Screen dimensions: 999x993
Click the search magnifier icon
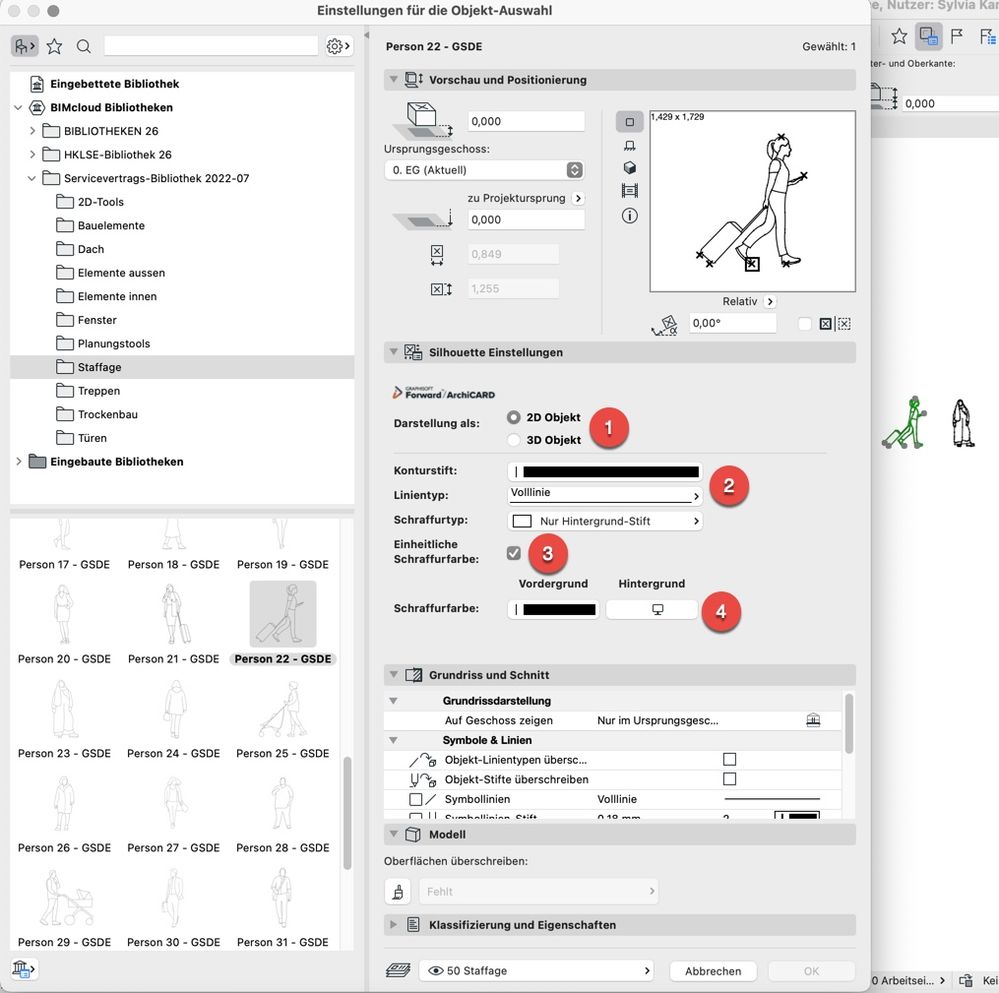(x=83, y=46)
